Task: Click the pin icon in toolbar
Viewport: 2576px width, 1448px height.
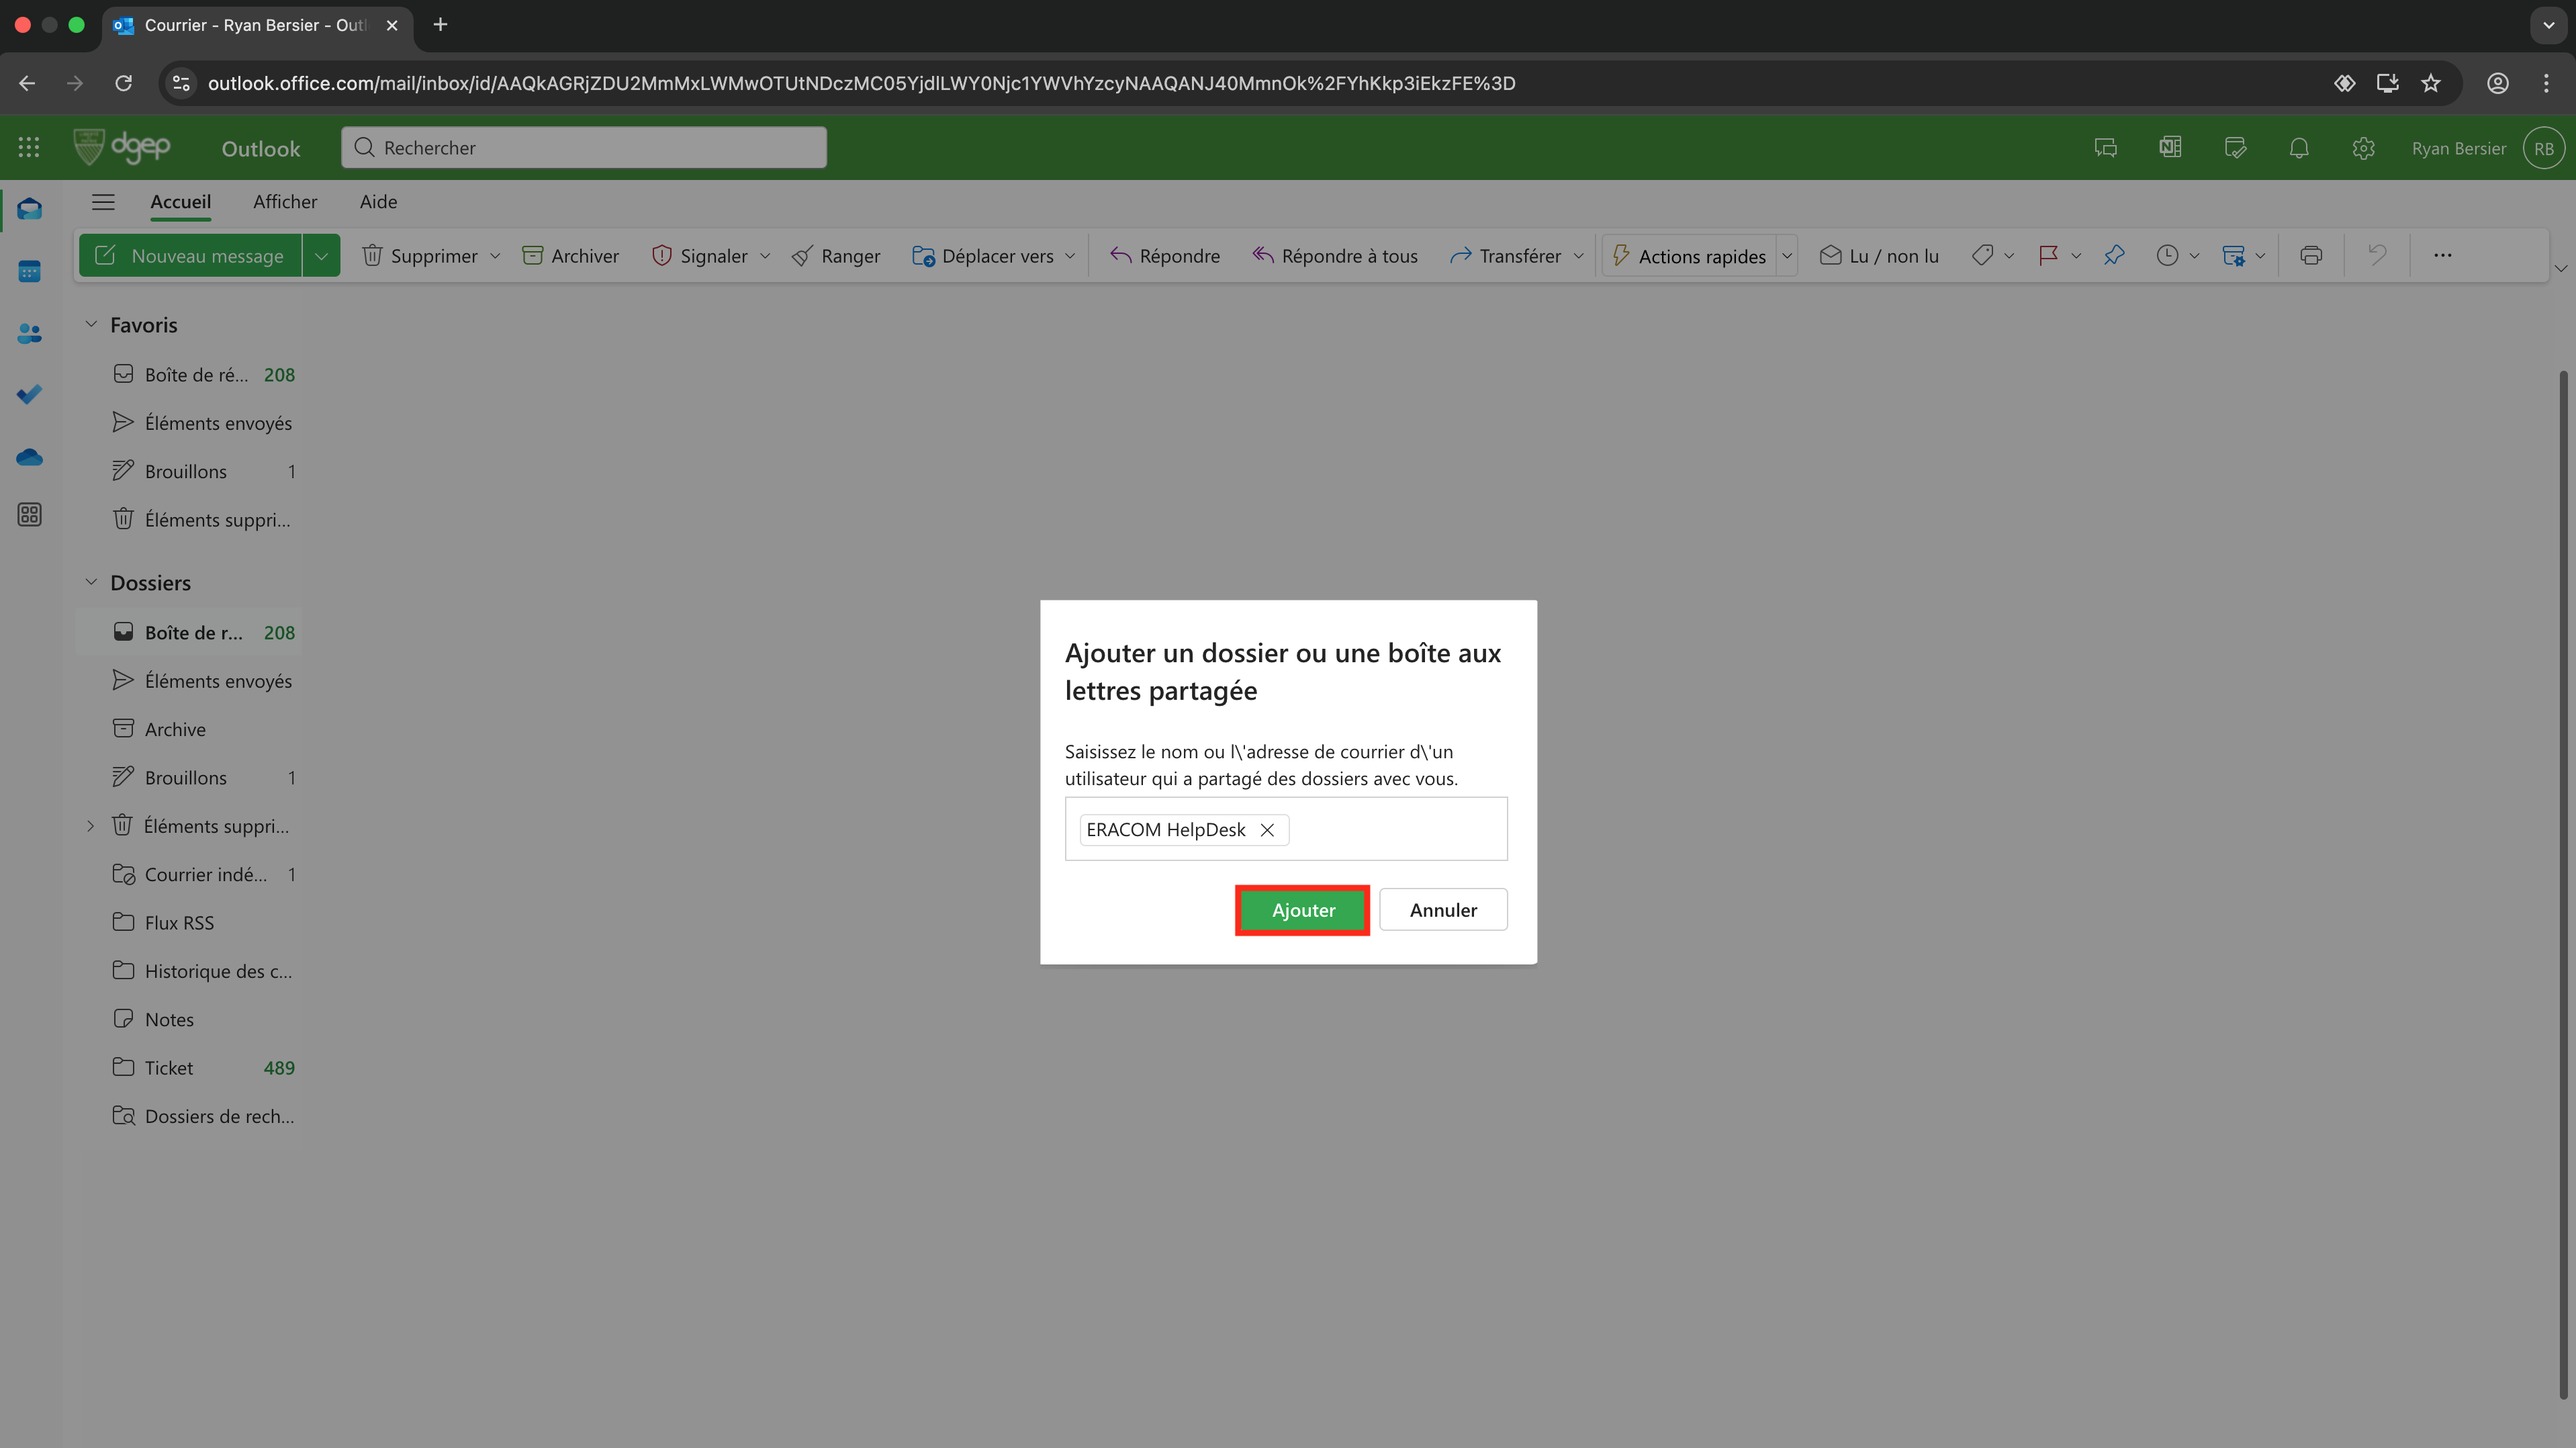Action: [x=2114, y=256]
